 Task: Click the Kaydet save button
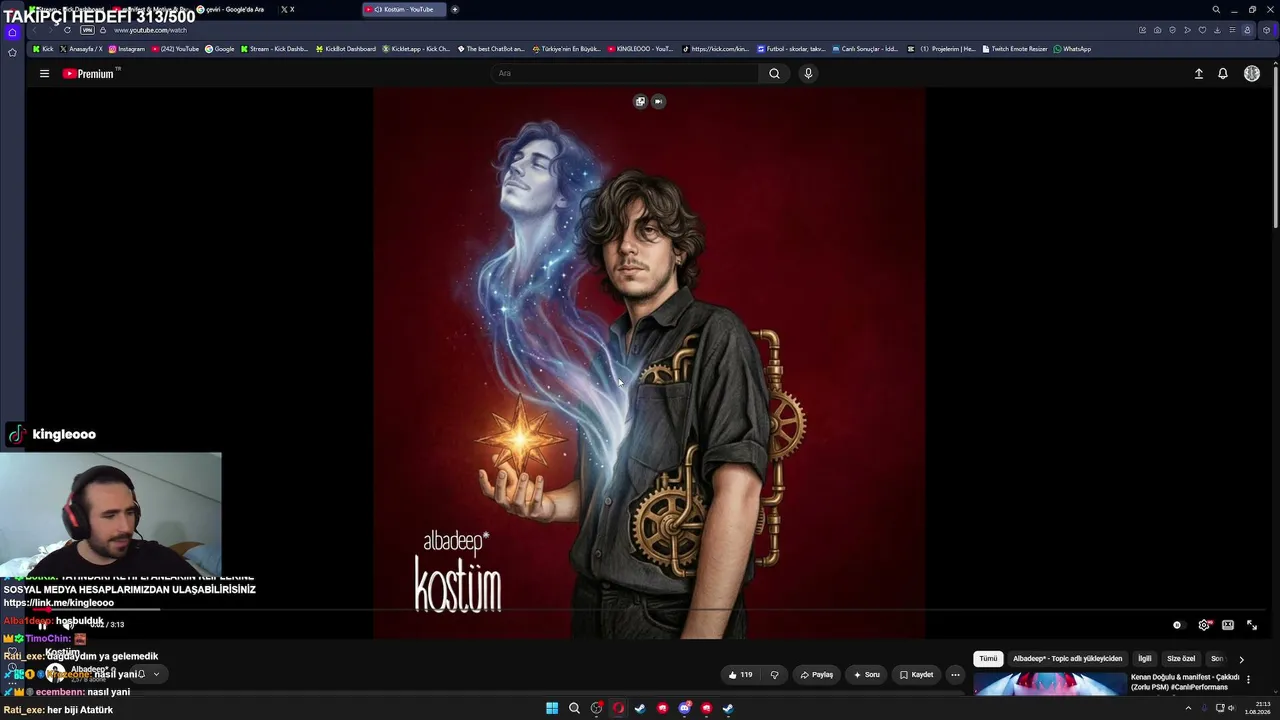[916, 675]
